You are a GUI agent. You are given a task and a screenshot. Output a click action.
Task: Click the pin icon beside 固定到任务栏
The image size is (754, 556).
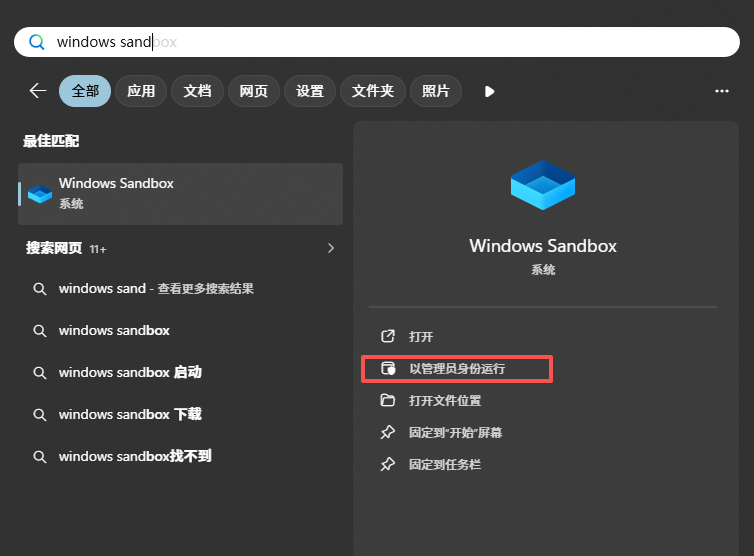[x=388, y=465]
